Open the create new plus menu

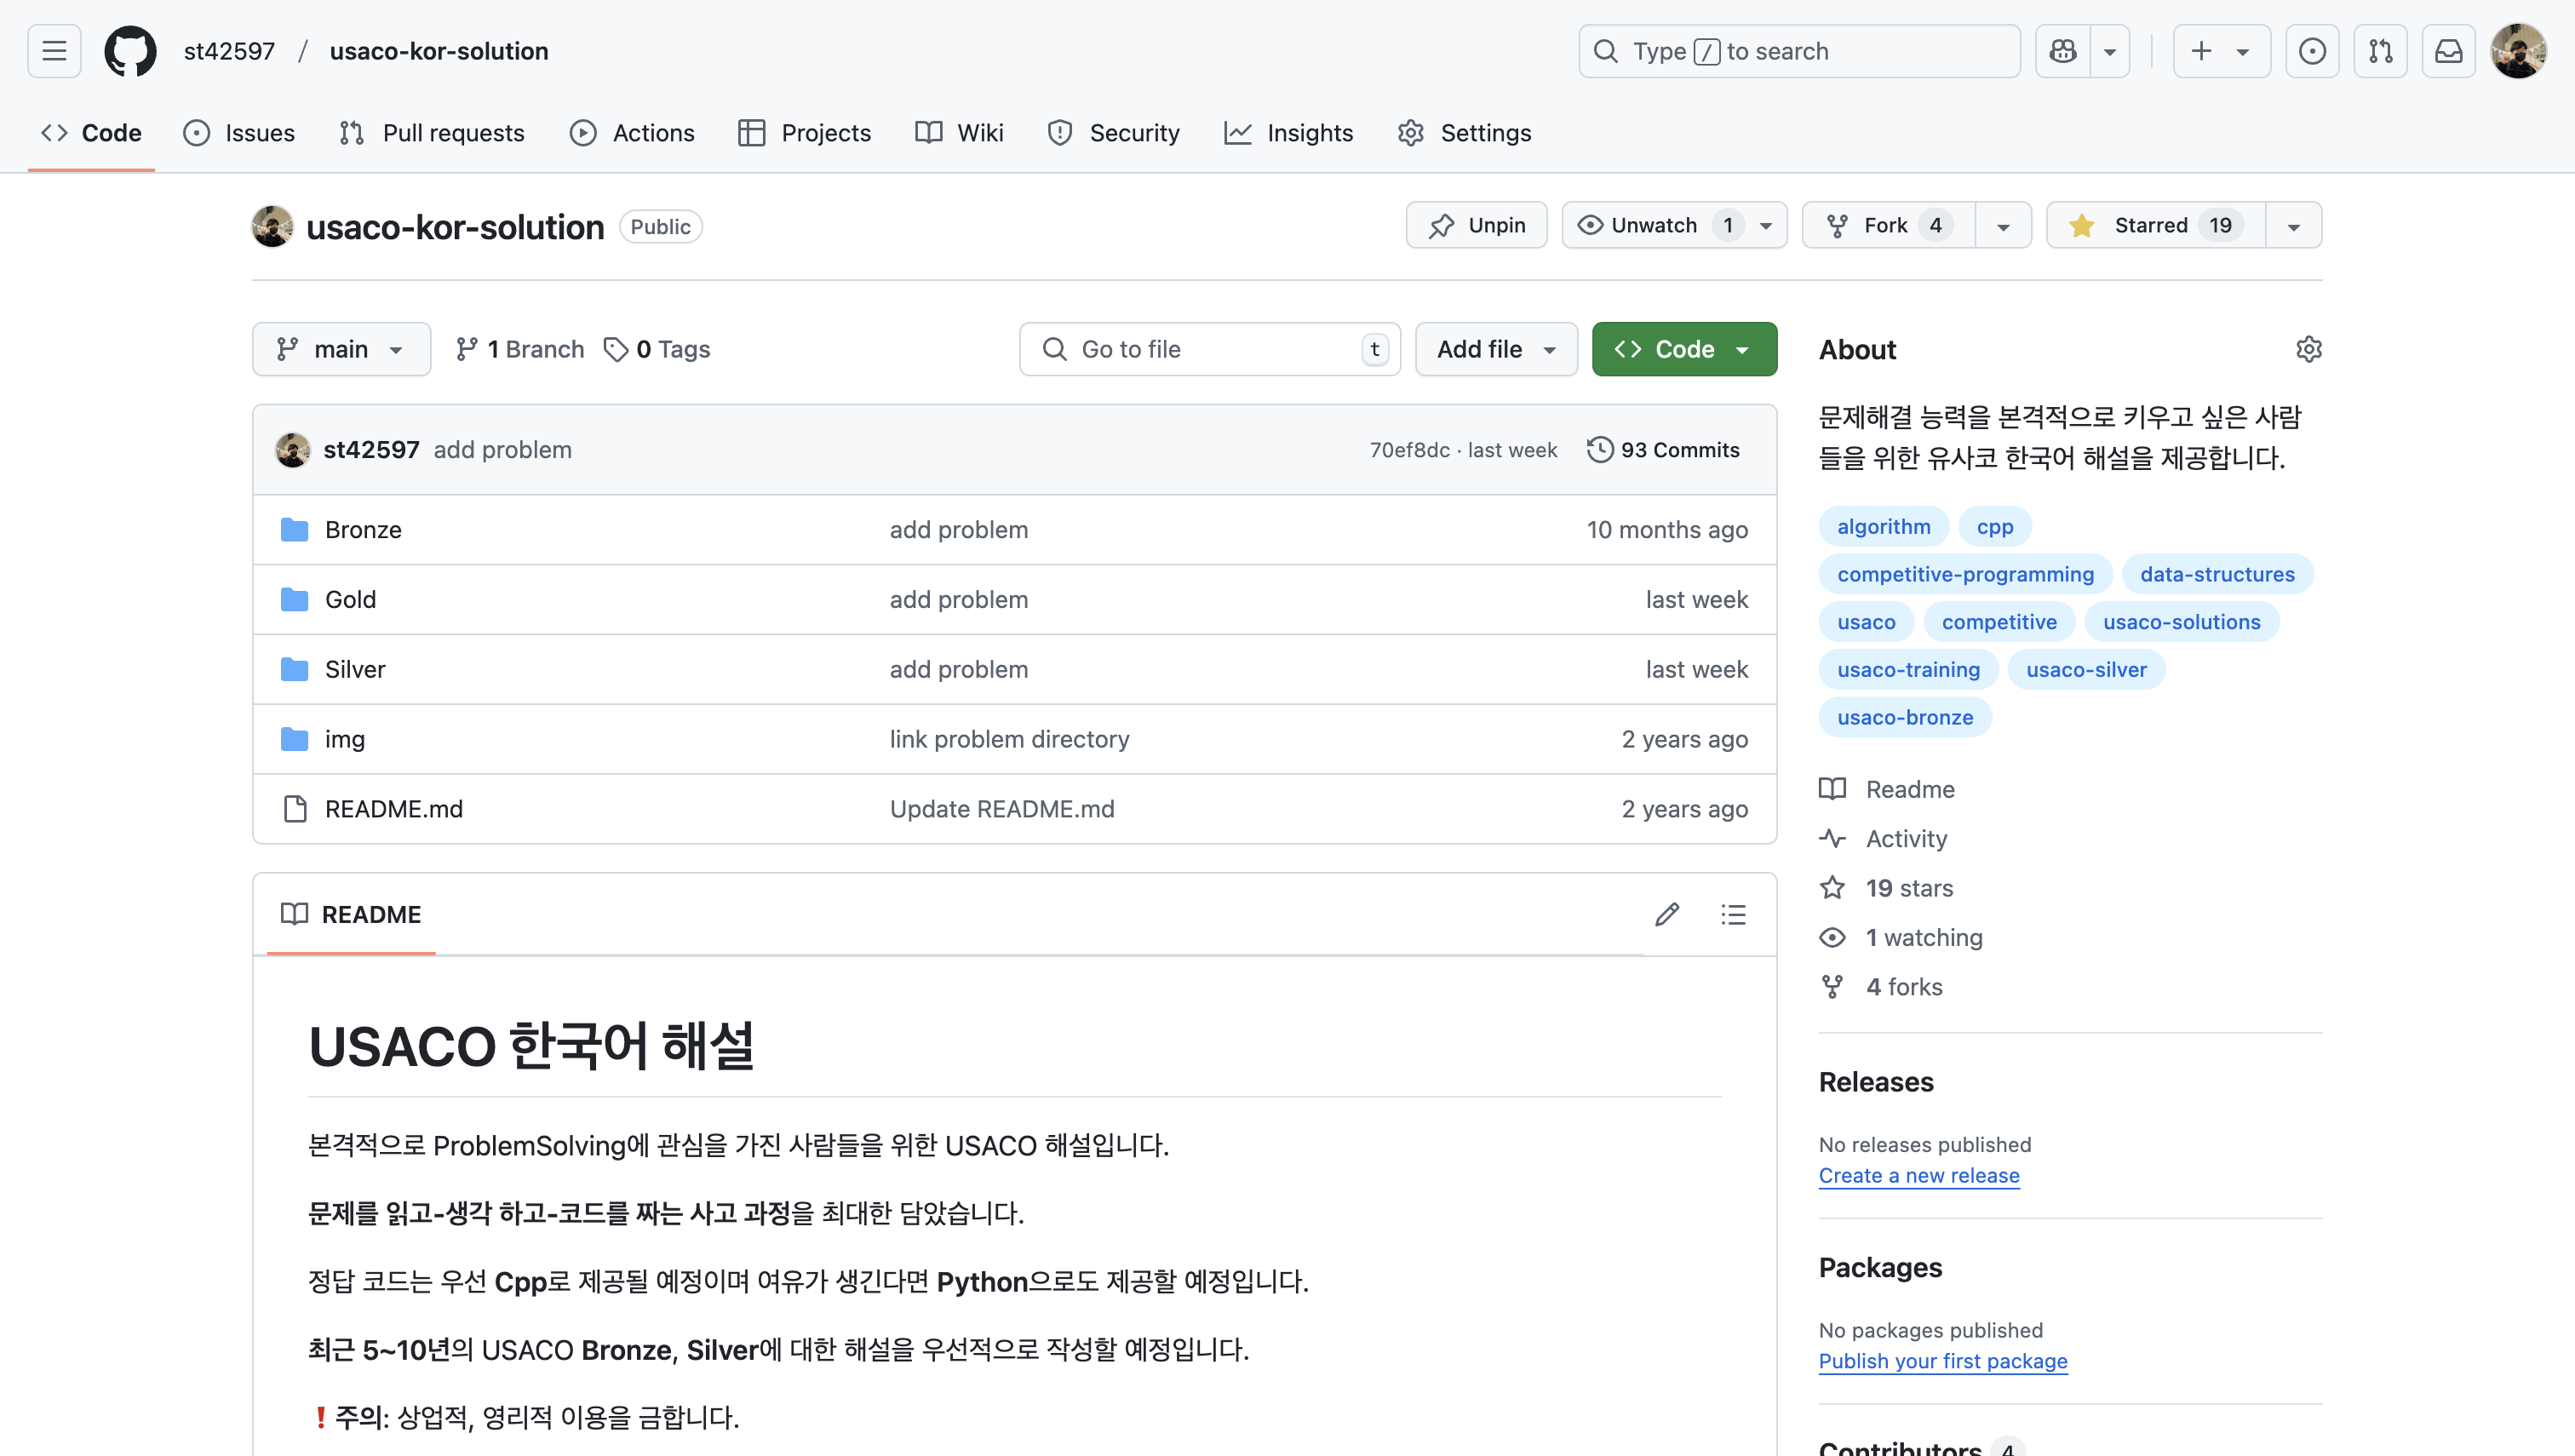coord(2221,51)
